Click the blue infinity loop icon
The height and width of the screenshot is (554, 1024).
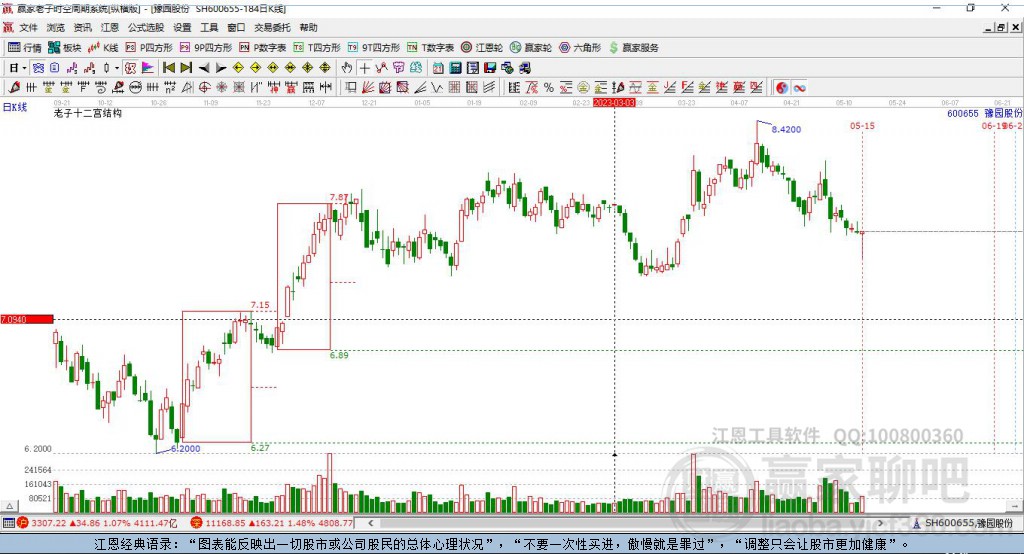799,88
